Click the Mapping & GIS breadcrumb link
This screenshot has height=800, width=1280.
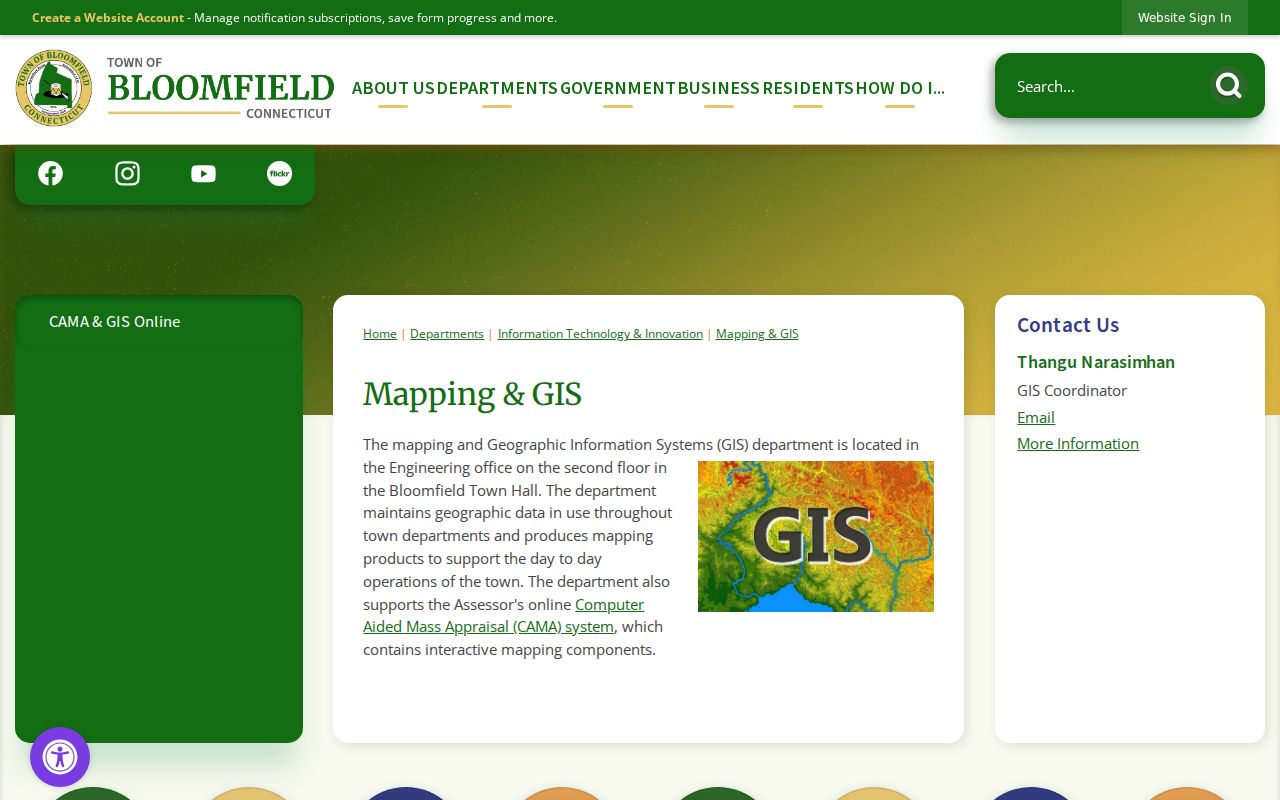757,334
